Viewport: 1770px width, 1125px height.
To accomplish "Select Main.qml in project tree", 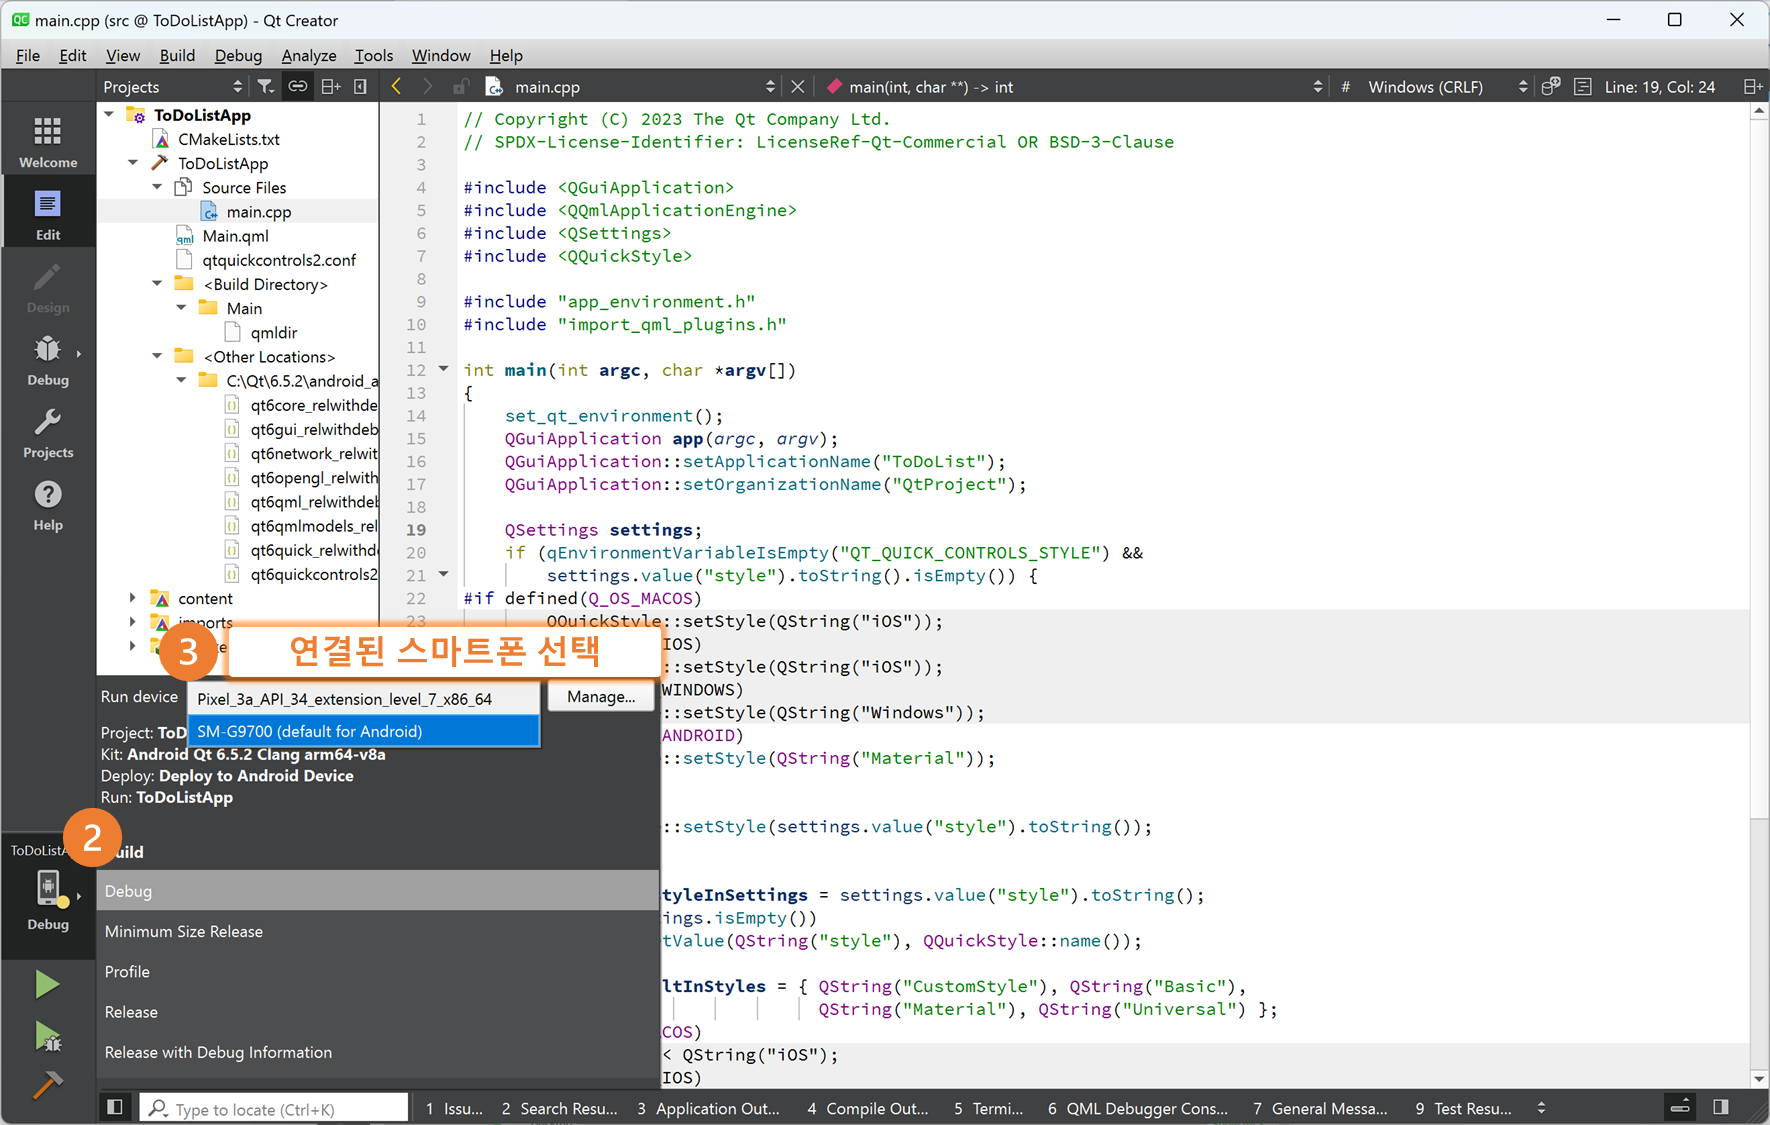I will (235, 236).
